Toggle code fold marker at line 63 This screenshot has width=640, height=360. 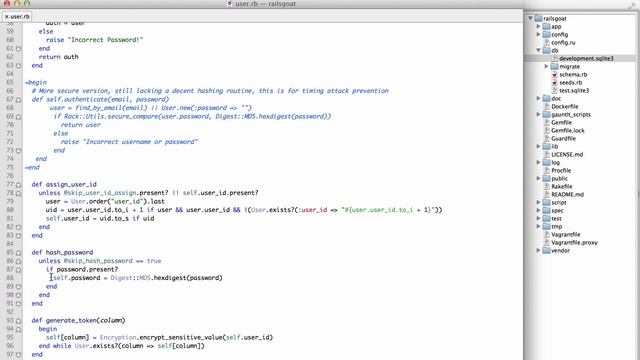19,65
